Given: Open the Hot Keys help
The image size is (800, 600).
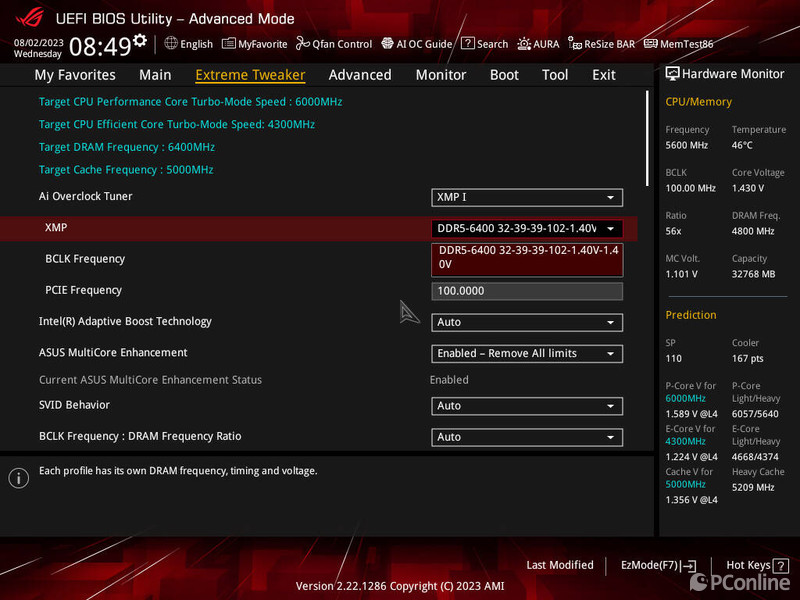Looking at the screenshot, I should [x=755, y=565].
